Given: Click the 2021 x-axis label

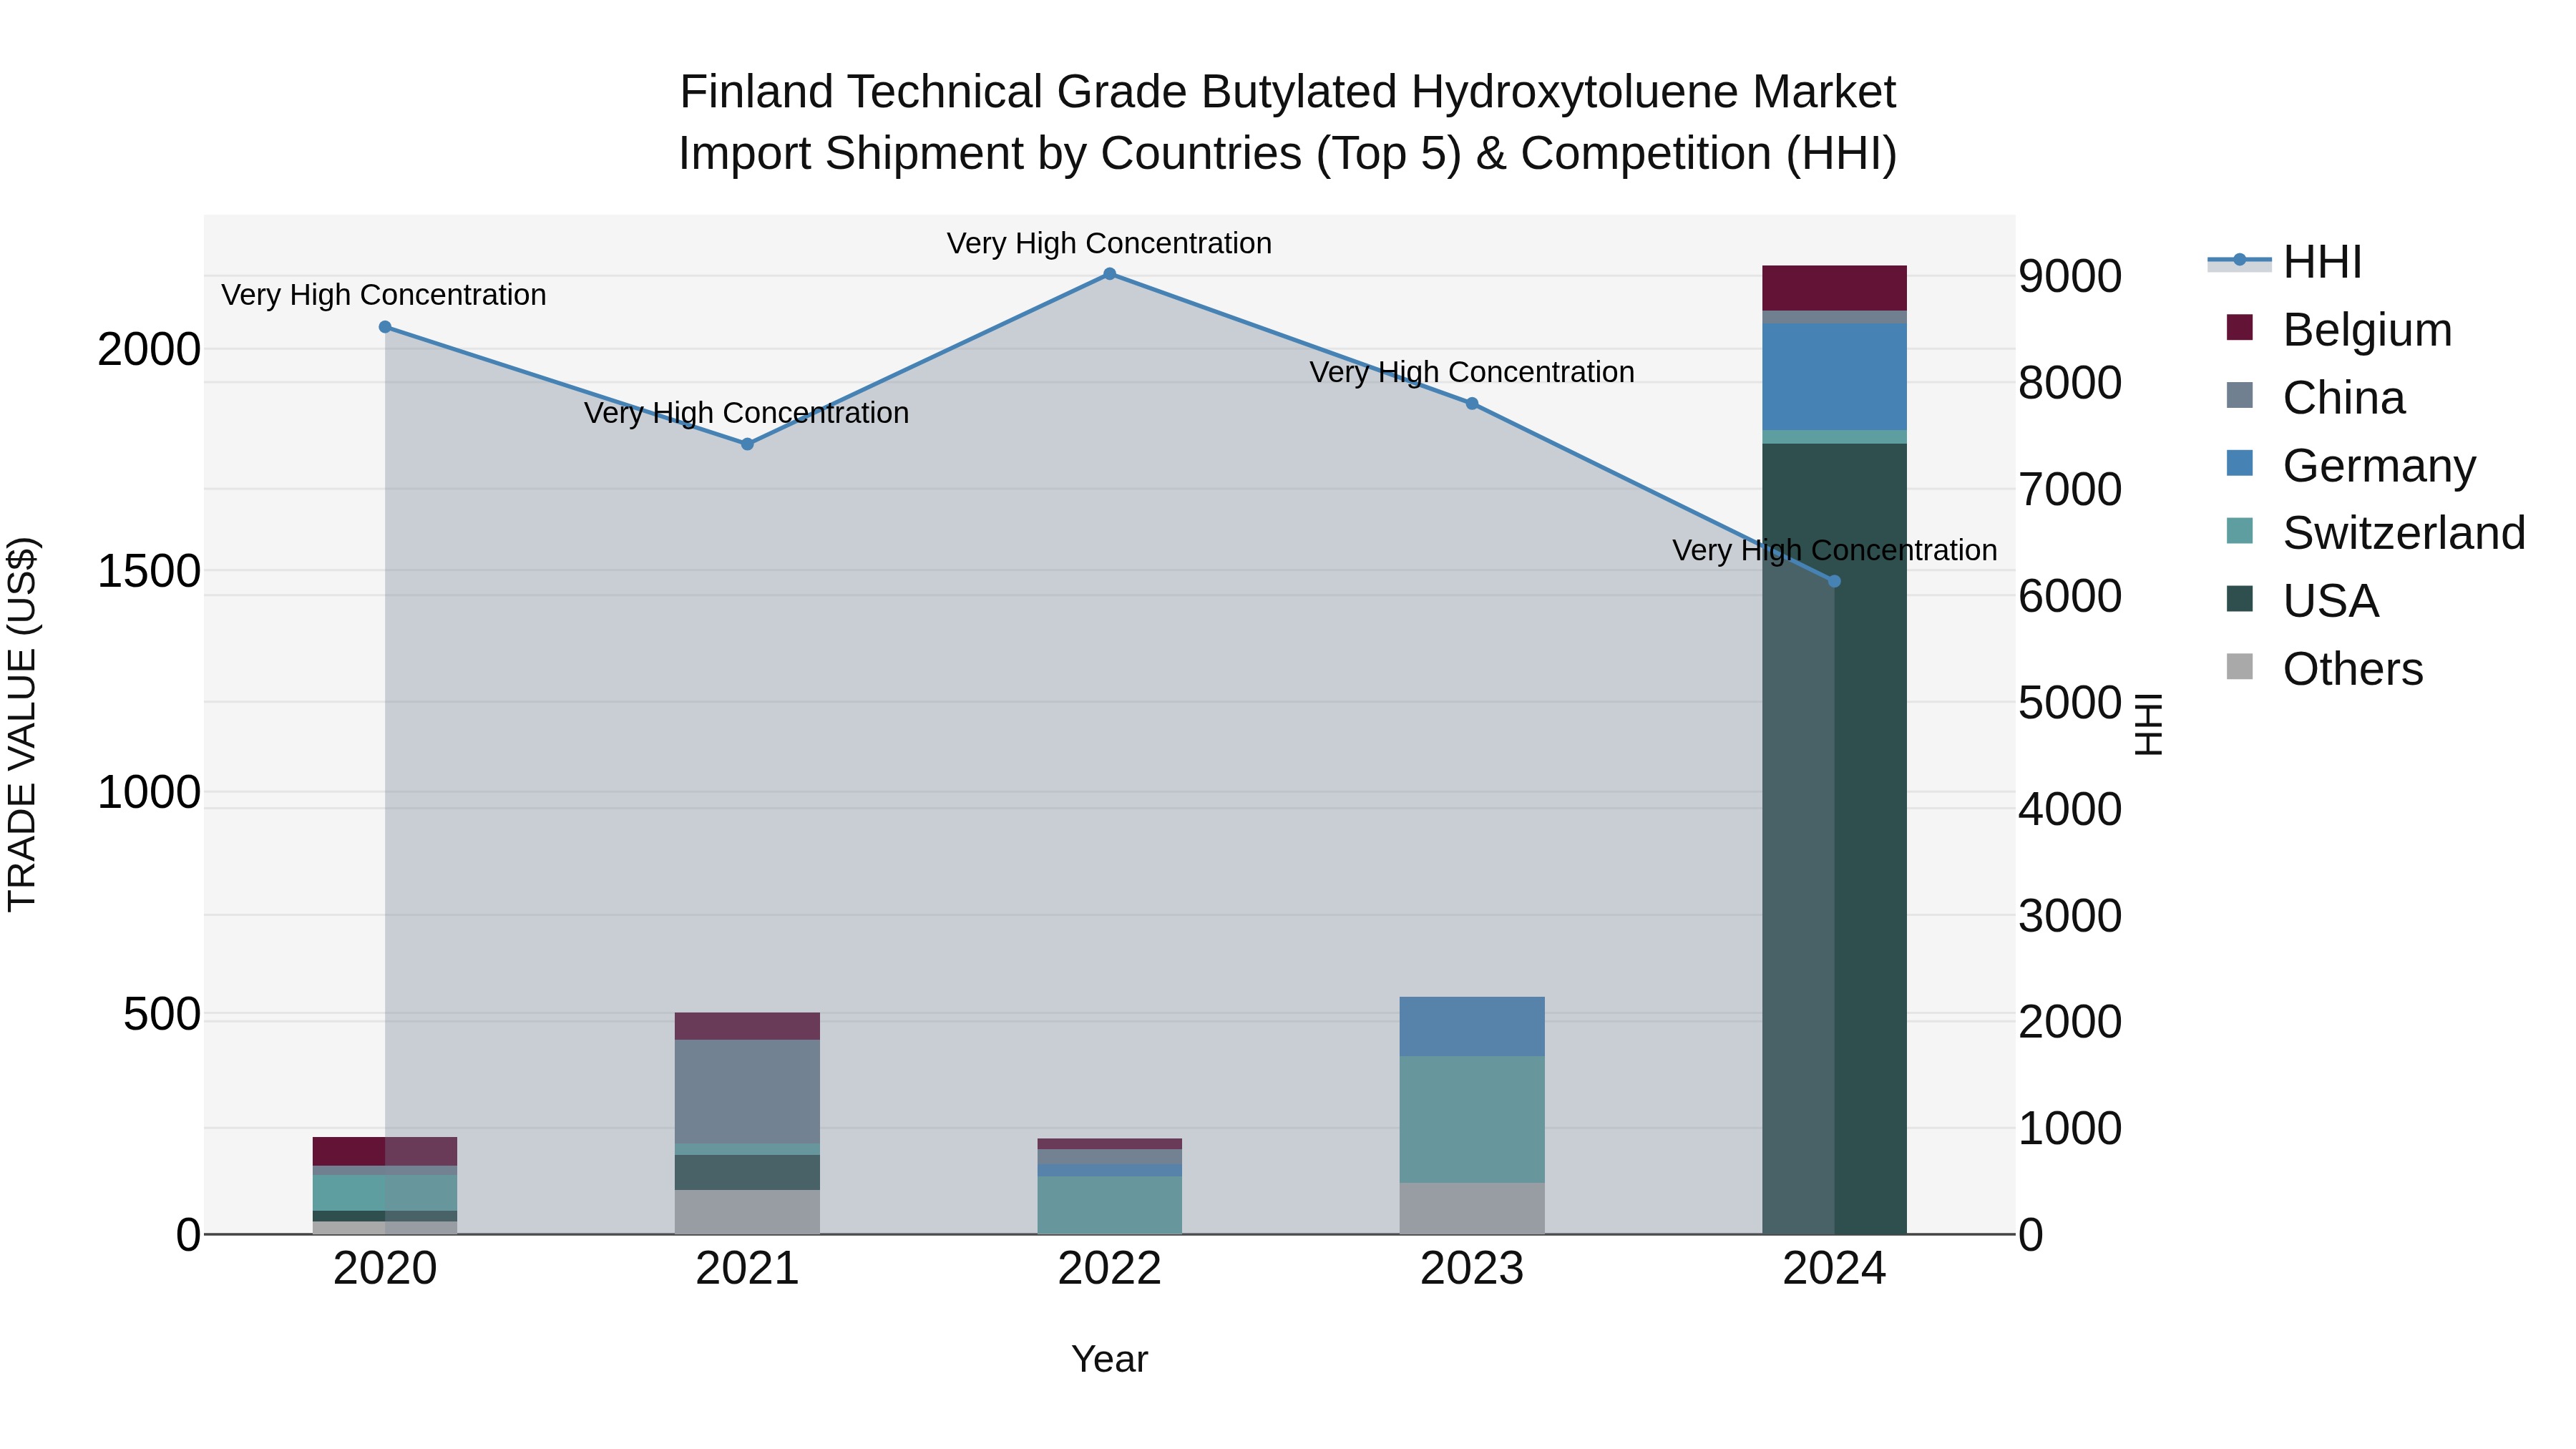Looking at the screenshot, I should click(x=747, y=1269).
